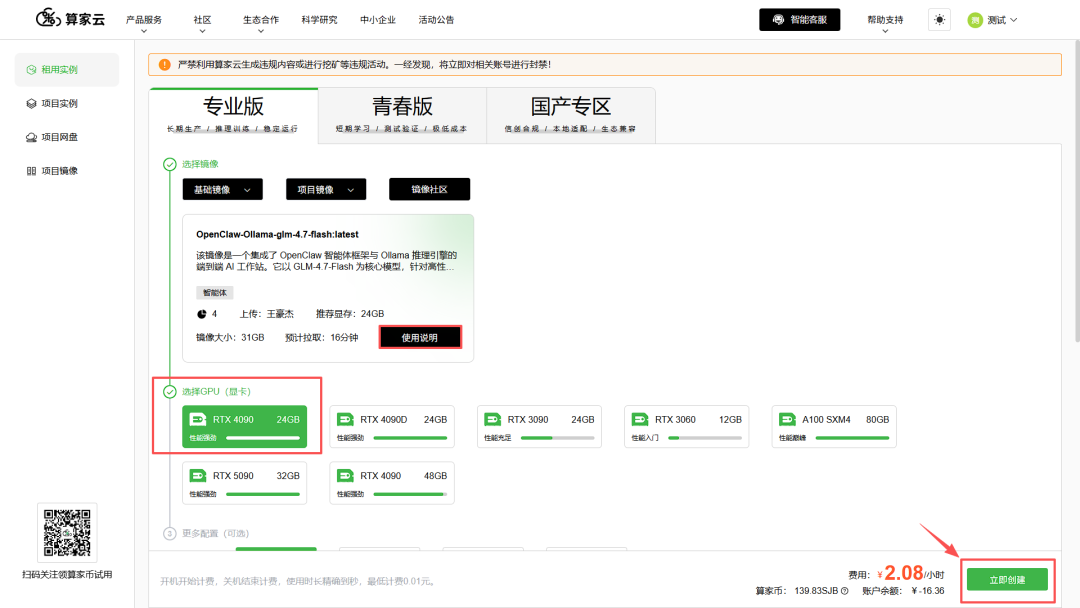Open the 项目镜像 dropdown button
Screen dimensions: 1080x608
point(326,189)
